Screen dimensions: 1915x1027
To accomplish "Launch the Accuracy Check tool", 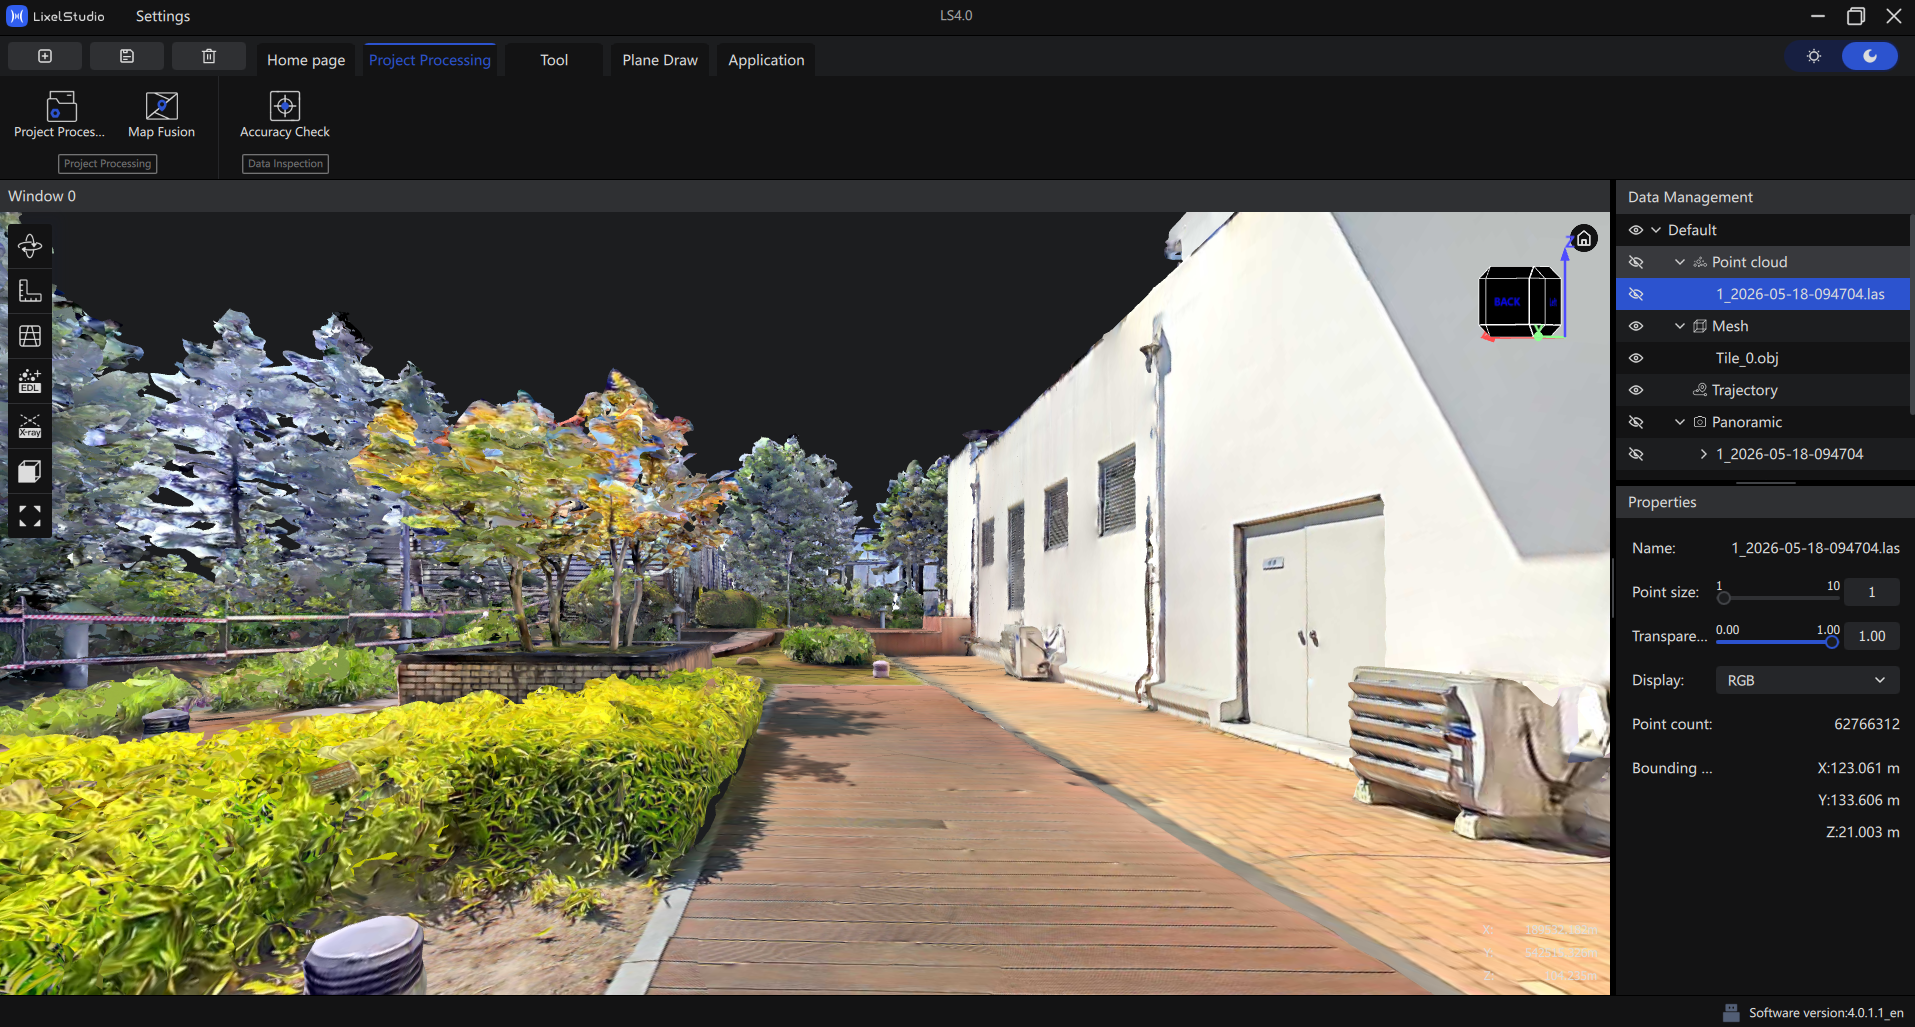I will coord(284,115).
